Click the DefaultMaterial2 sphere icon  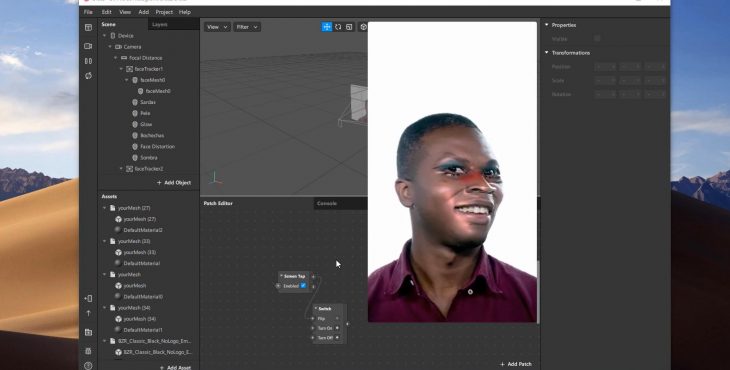pyautogui.click(x=118, y=230)
